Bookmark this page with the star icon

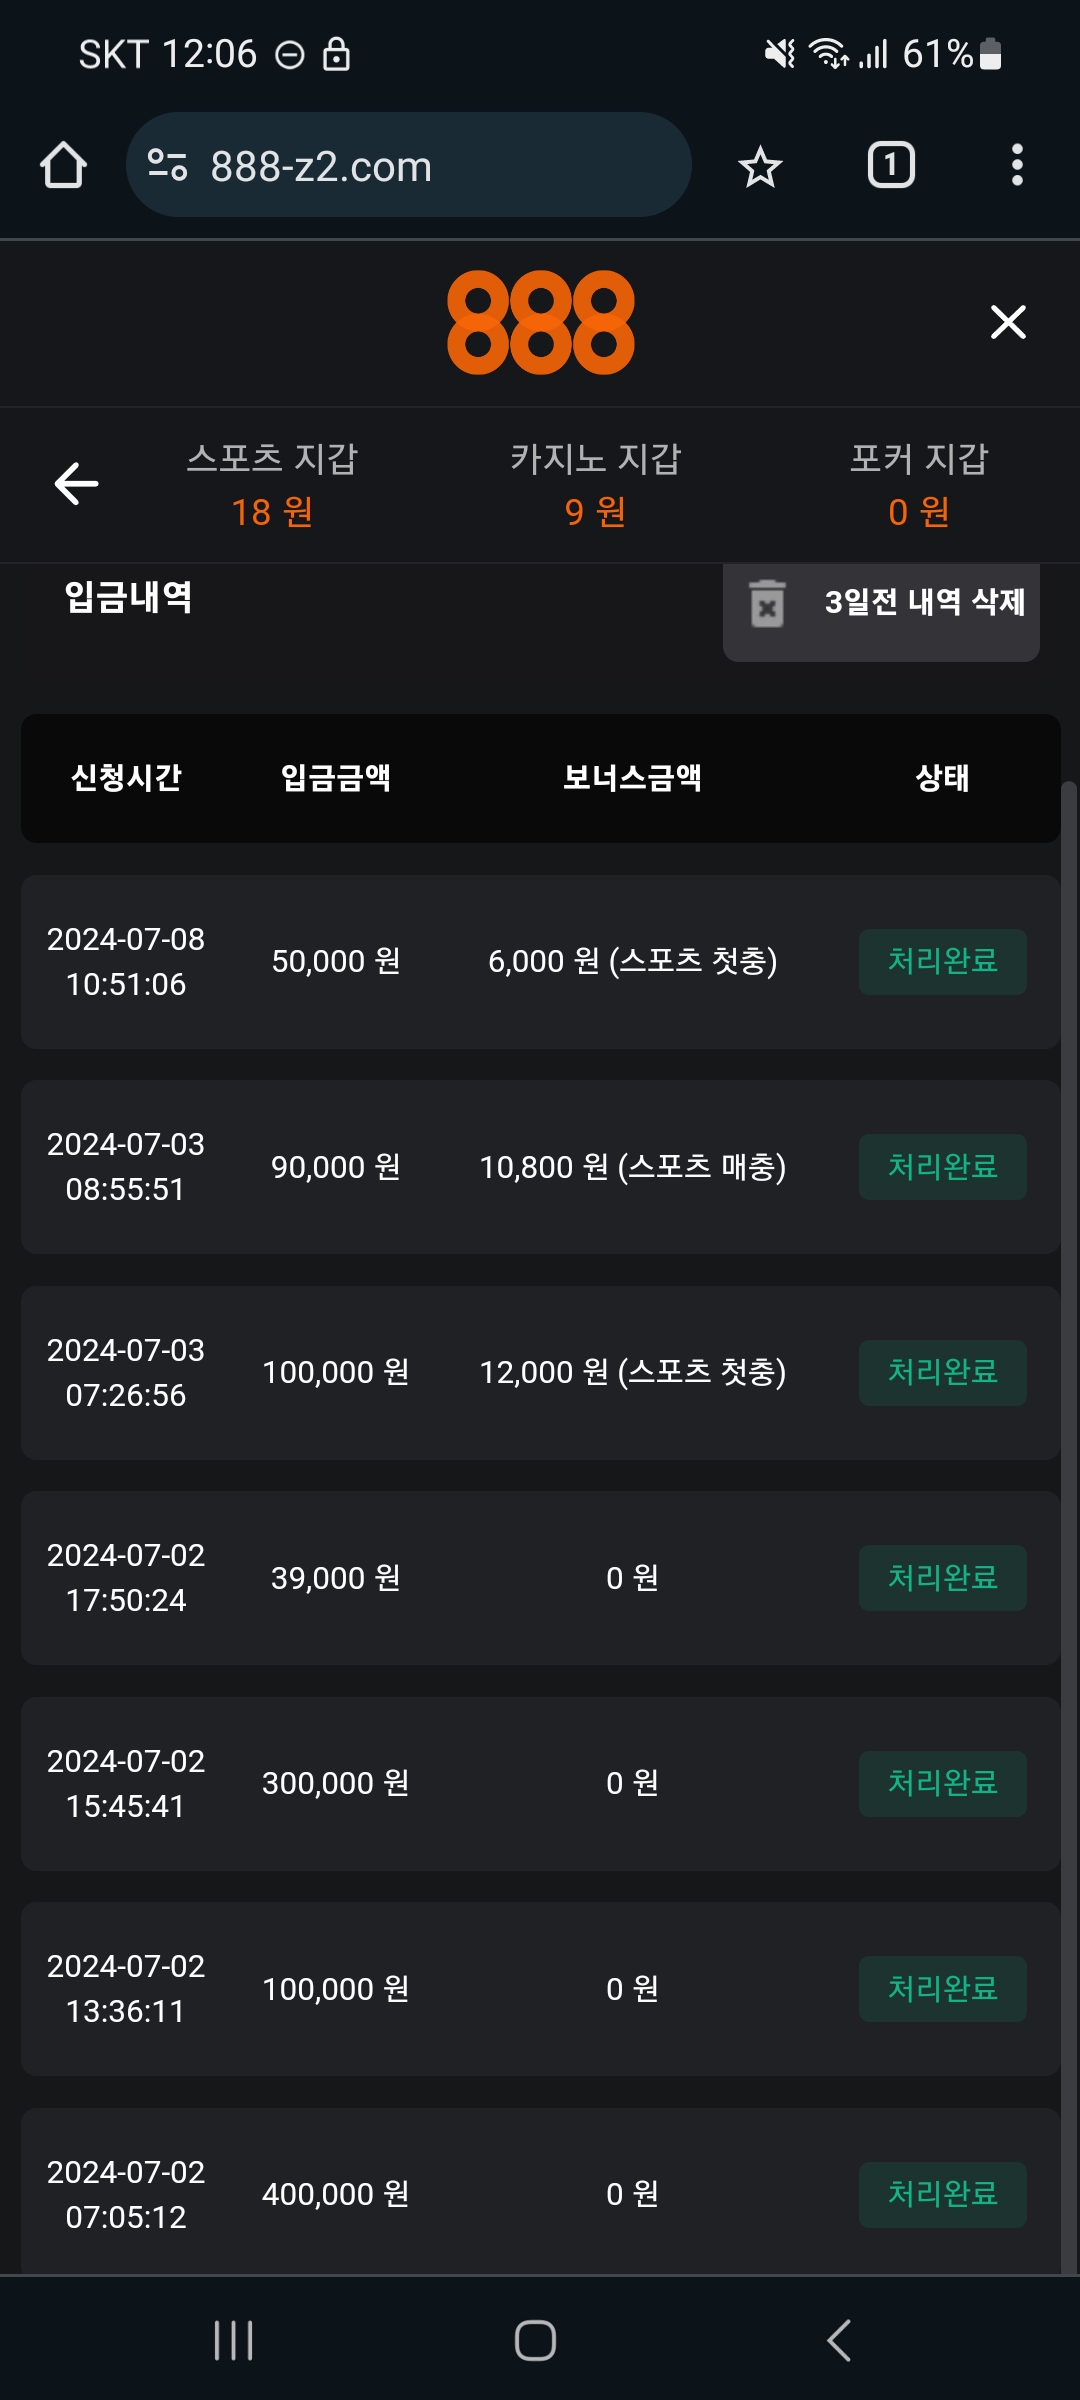(760, 166)
